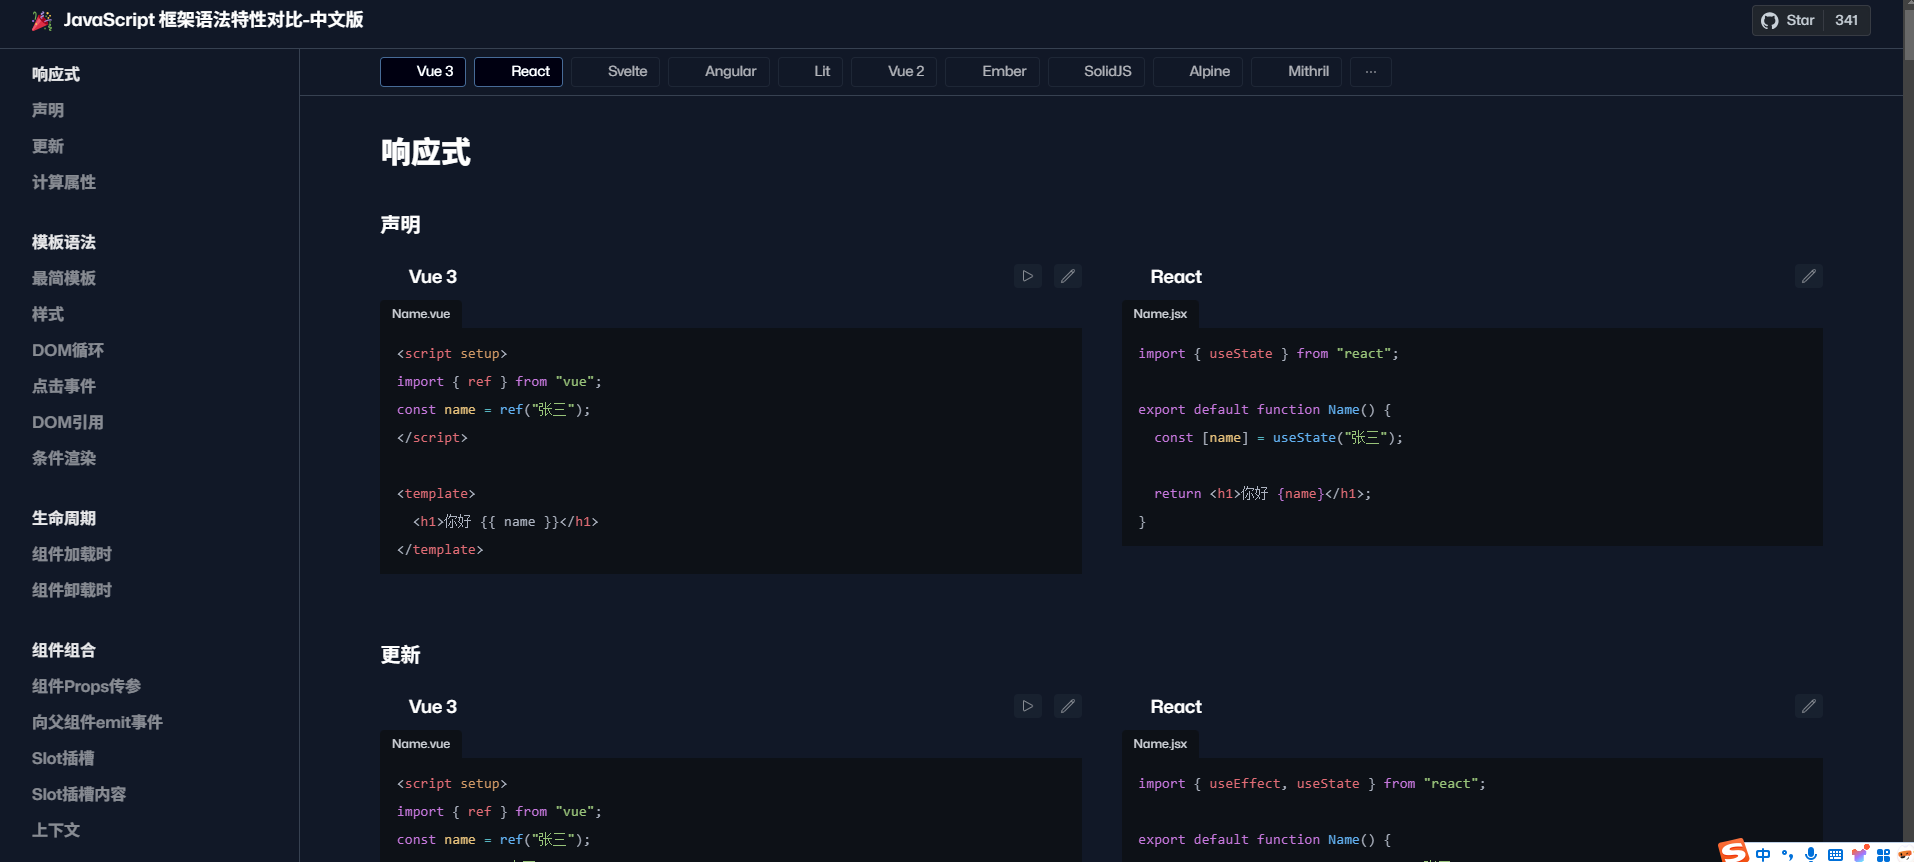Go to 更新 in the sidebar
This screenshot has height=862, width=1914.
point(48,146)
